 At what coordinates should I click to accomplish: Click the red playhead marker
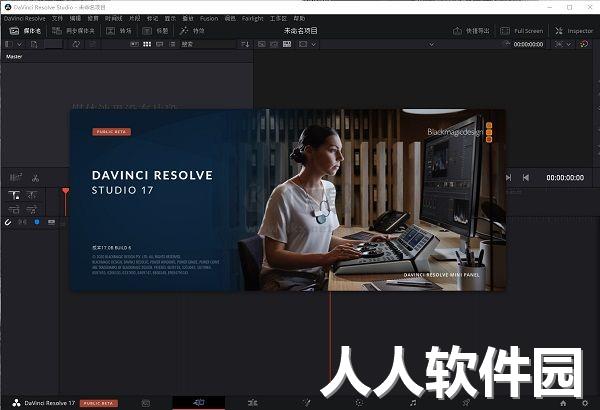pyautogui.click(x=66, y=191)
